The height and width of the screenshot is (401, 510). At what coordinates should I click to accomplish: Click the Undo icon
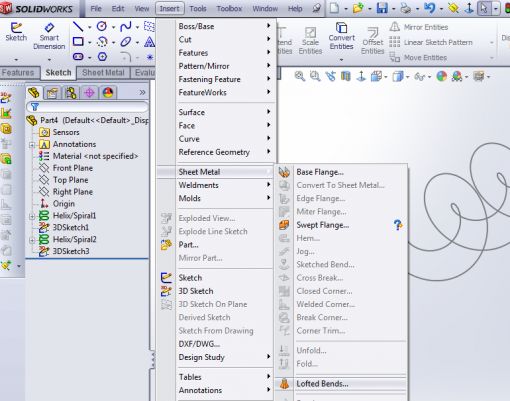click(429, 8)
